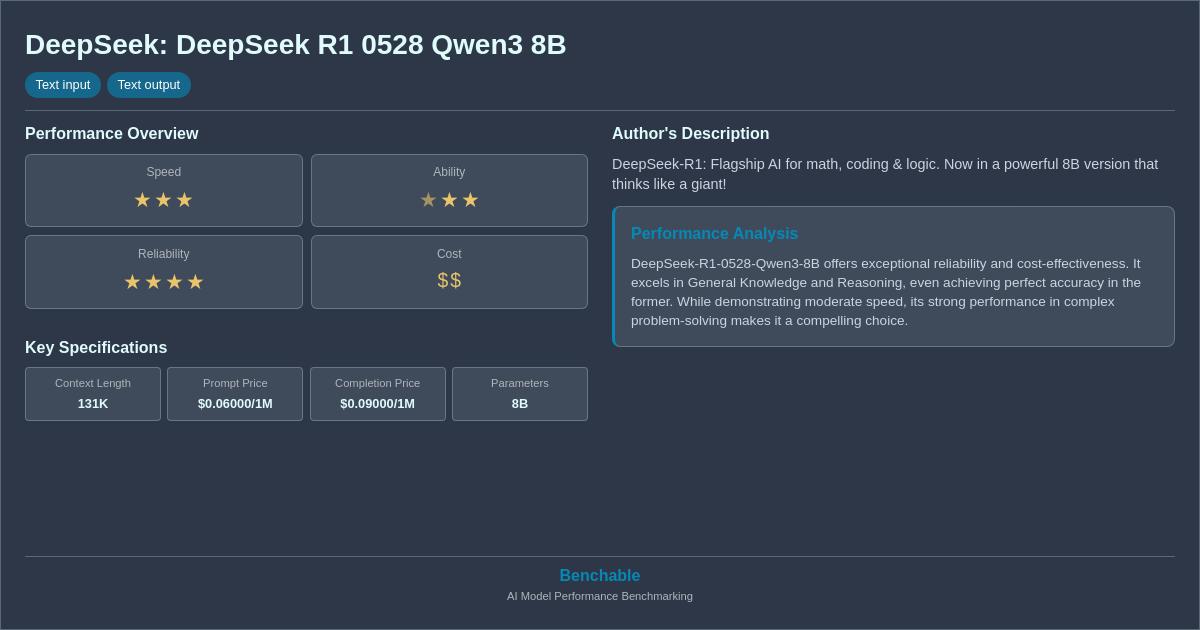Toggle the "Text input" capability badge
Viewport: 1200px width, 630px height.
(63, 85)
